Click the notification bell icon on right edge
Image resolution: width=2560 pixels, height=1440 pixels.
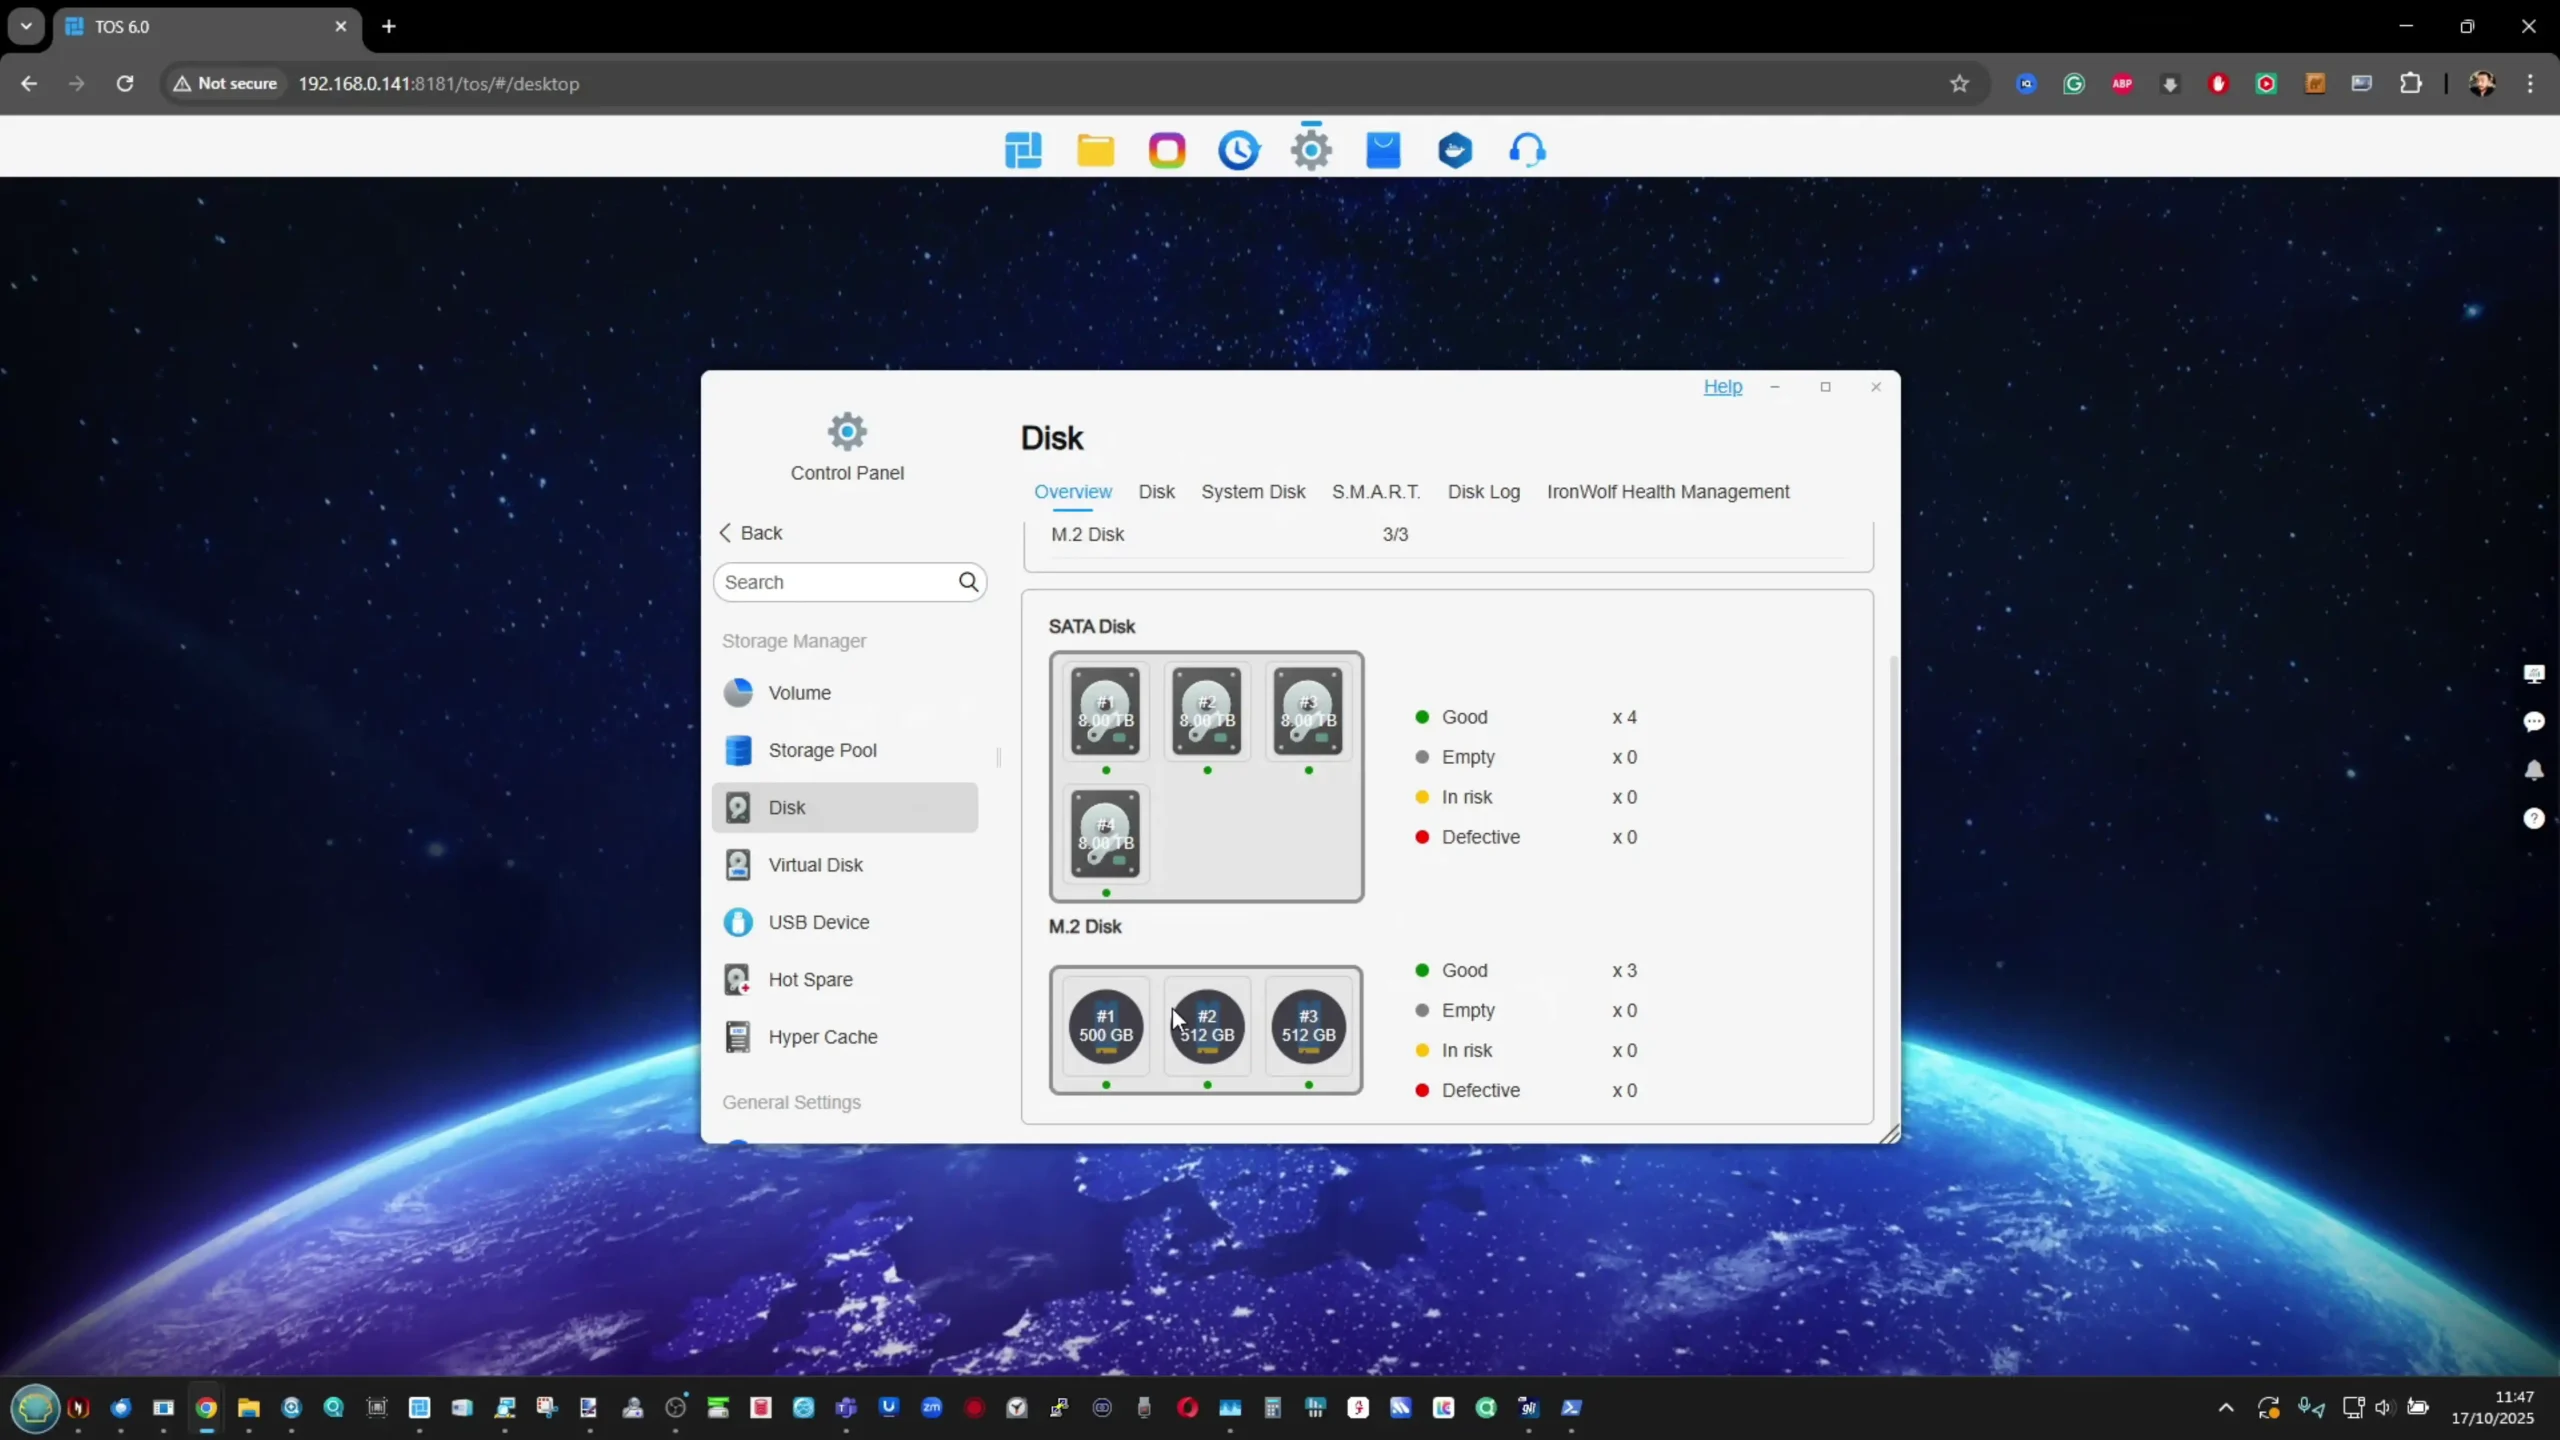coord(2534,770)
